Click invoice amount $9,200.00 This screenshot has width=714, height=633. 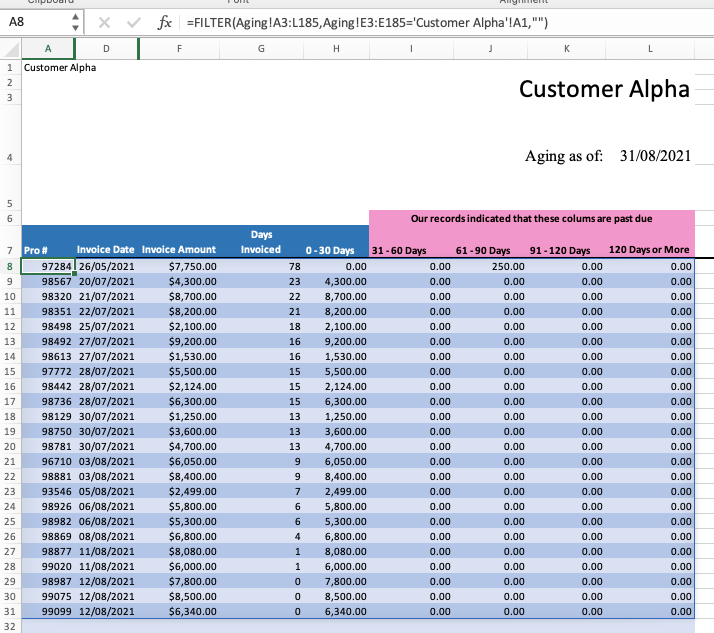193,342
